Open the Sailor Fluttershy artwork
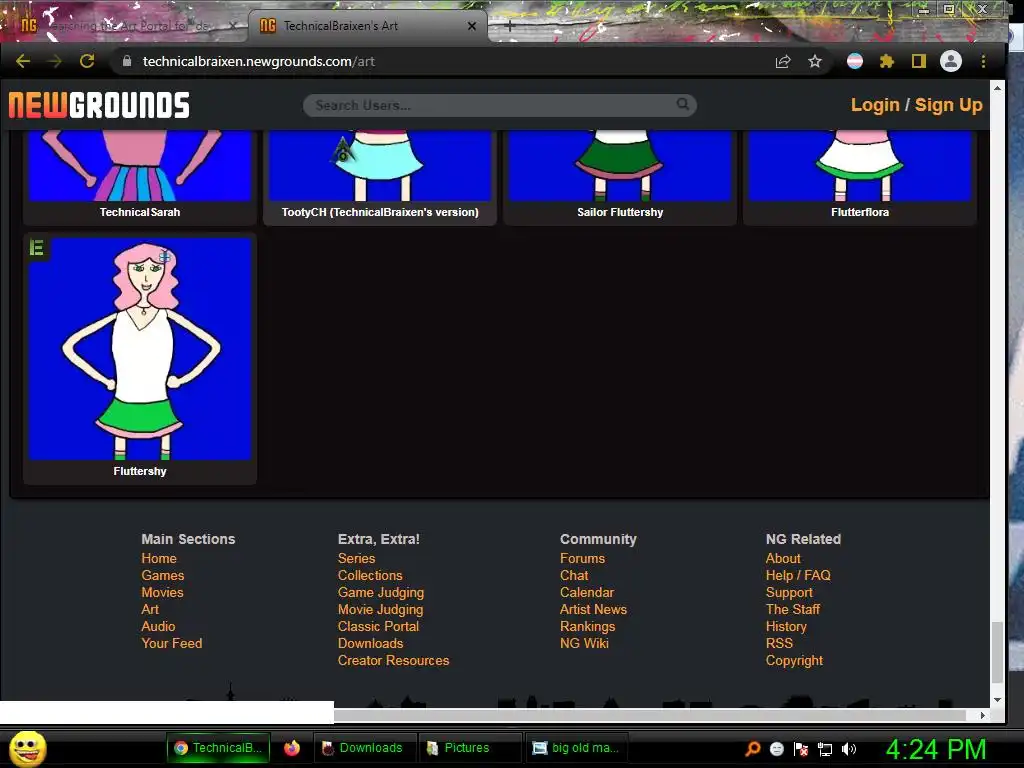 point(620,176)
